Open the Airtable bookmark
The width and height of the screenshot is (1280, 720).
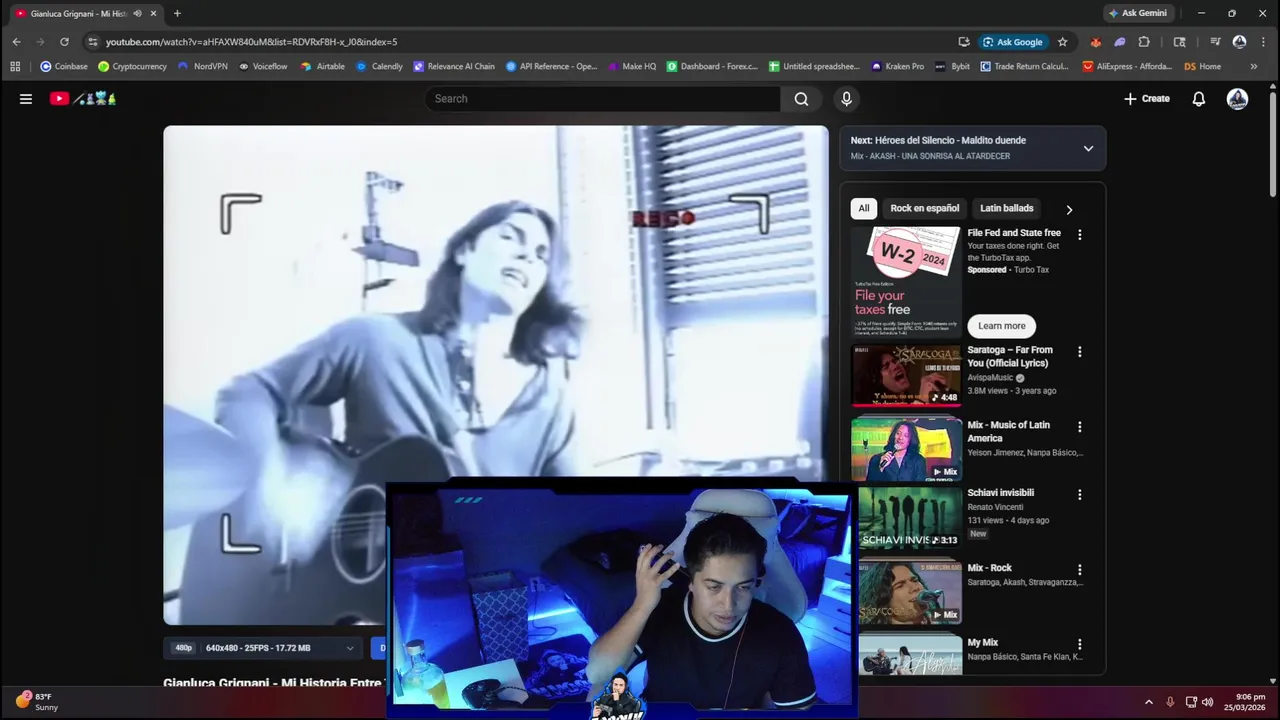[322, 66]
